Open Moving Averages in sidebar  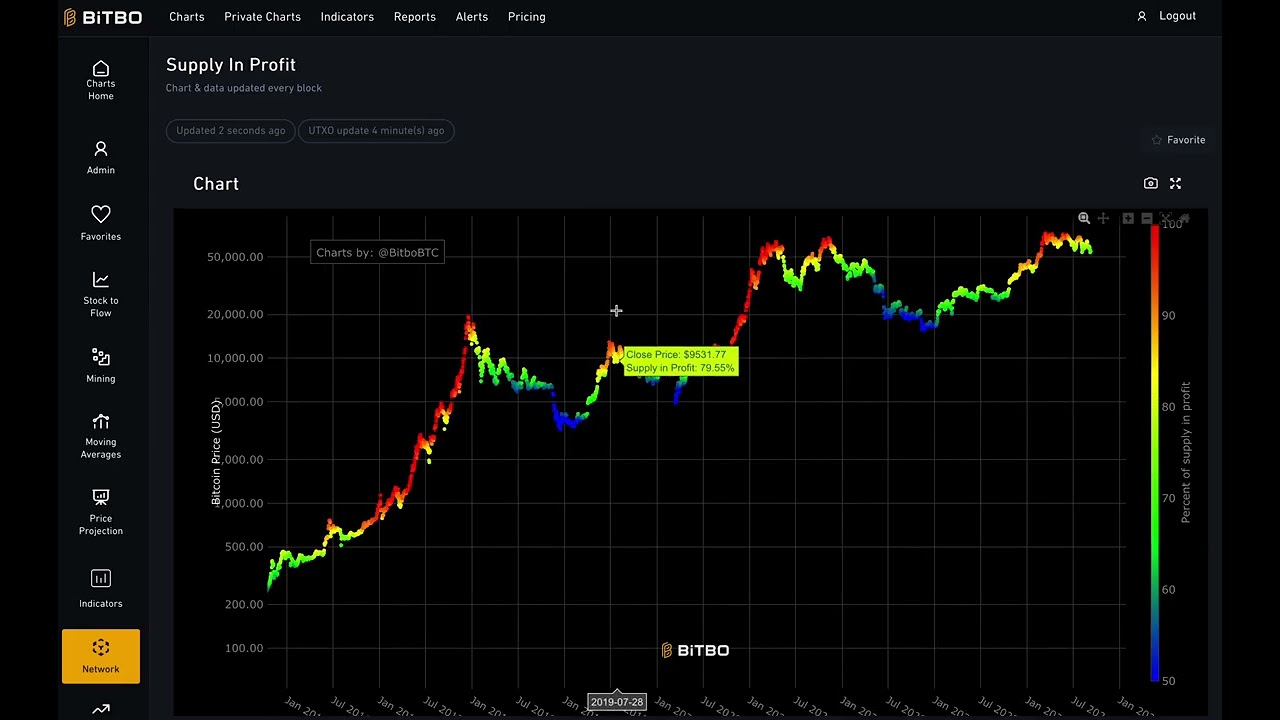(100, 437)
